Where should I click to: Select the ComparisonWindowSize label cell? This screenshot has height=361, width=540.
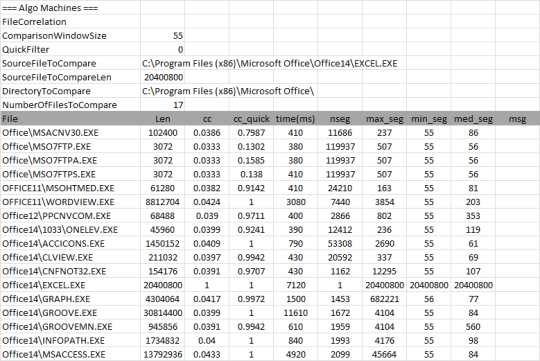70,35
